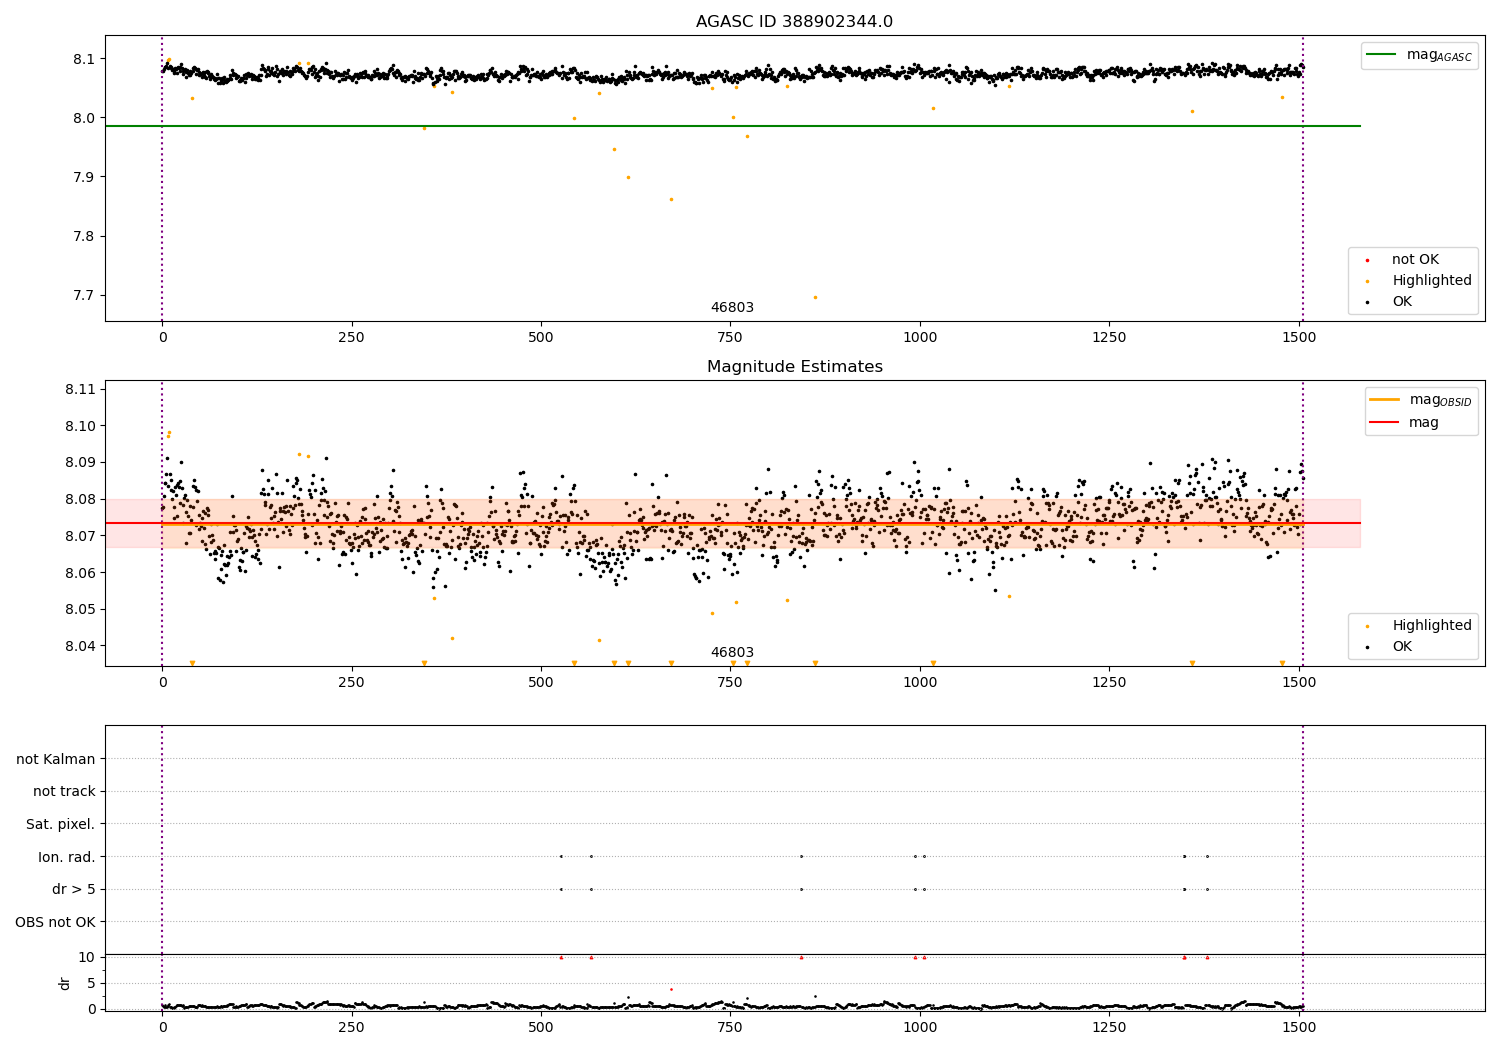Click the 7.7 tick on the top plot y-axis

[84, 296]
